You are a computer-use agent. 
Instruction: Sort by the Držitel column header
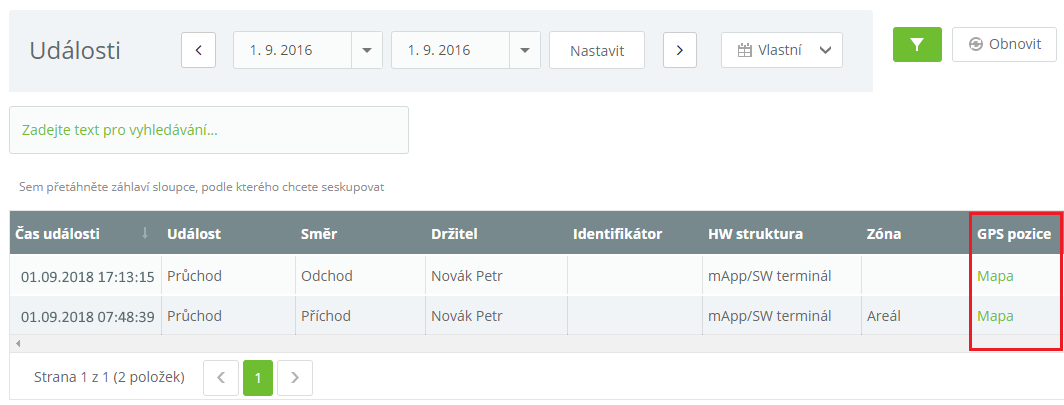tap(456, 234)
